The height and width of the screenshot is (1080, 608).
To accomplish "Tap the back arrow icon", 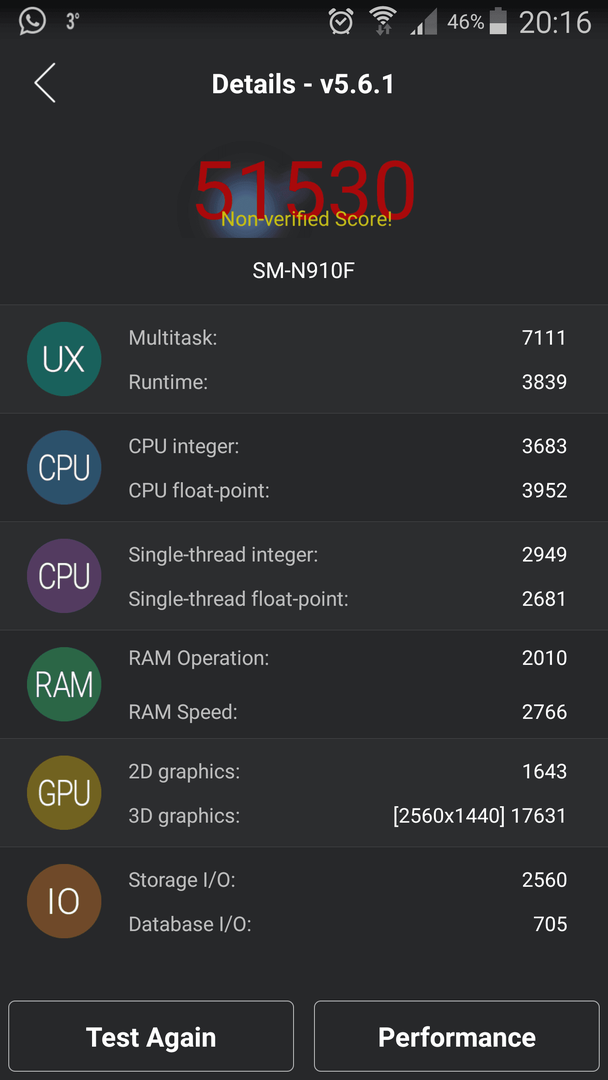I will (x=45, y=83).
